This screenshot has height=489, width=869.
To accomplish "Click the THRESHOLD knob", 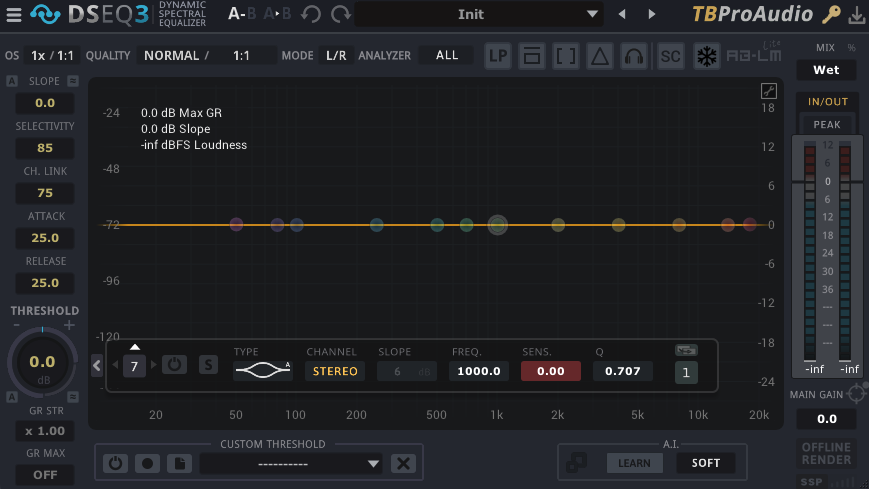I will point(42,363).
